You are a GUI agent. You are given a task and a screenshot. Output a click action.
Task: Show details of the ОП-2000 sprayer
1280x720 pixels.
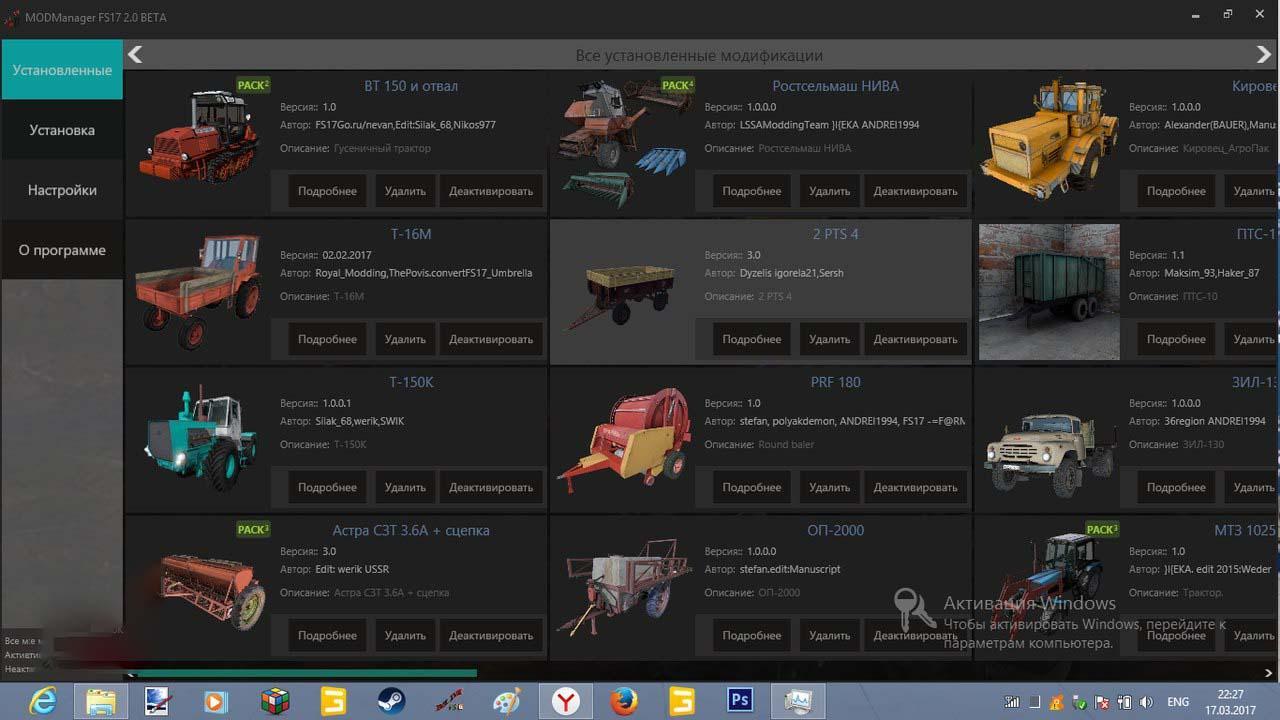pyautogui.click(x=751, y=635)
